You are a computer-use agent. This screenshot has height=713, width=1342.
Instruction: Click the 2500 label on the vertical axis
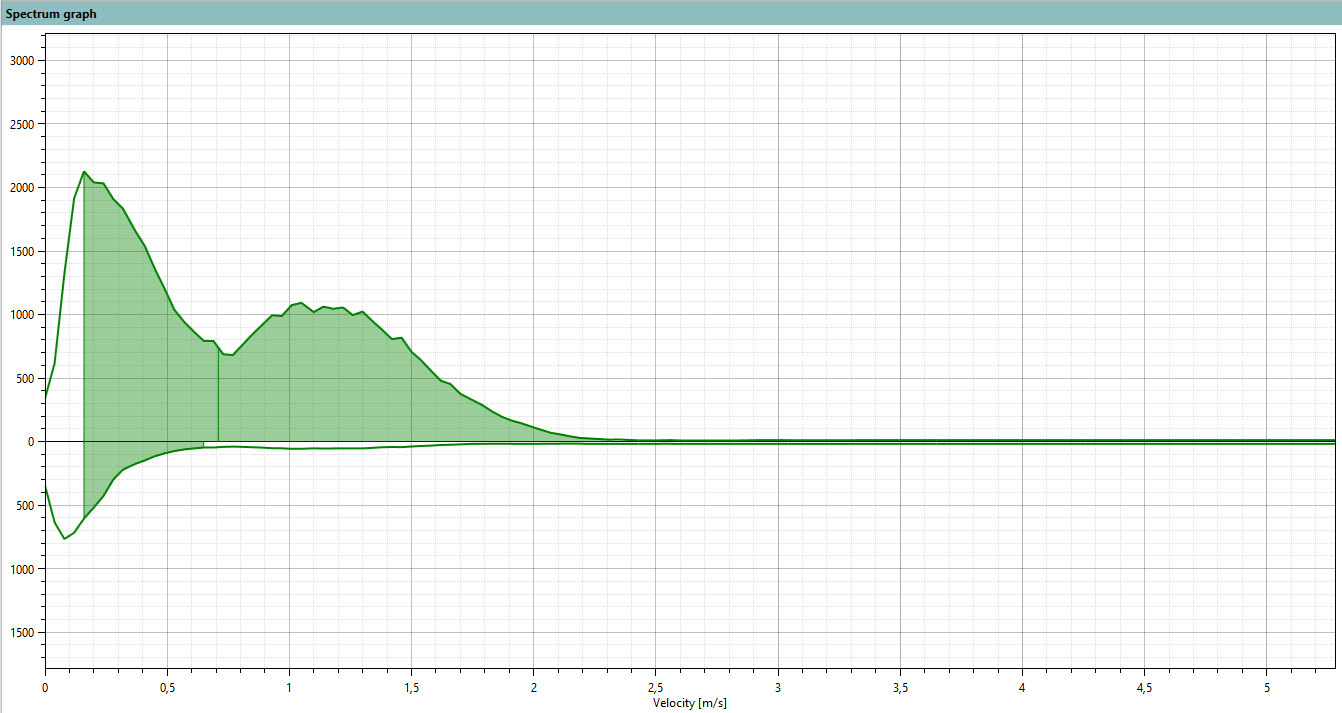(x=23, y=124)
